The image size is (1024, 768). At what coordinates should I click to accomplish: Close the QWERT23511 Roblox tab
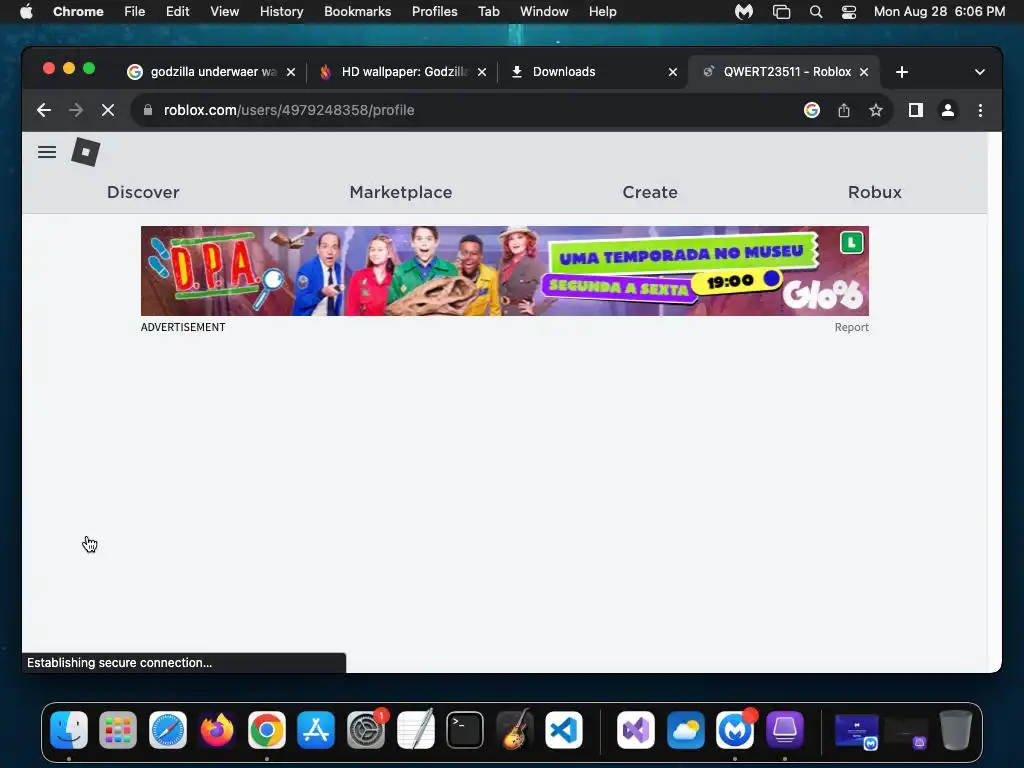[x=864, y=72]
